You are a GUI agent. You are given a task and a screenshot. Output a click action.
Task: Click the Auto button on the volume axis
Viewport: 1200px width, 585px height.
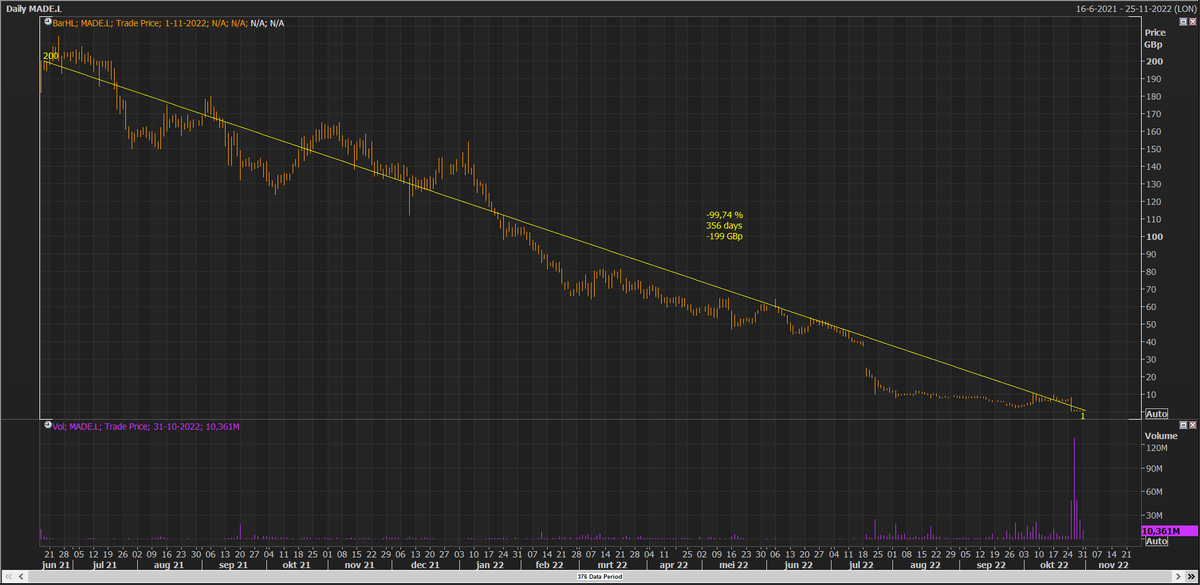coord(1156,541)
